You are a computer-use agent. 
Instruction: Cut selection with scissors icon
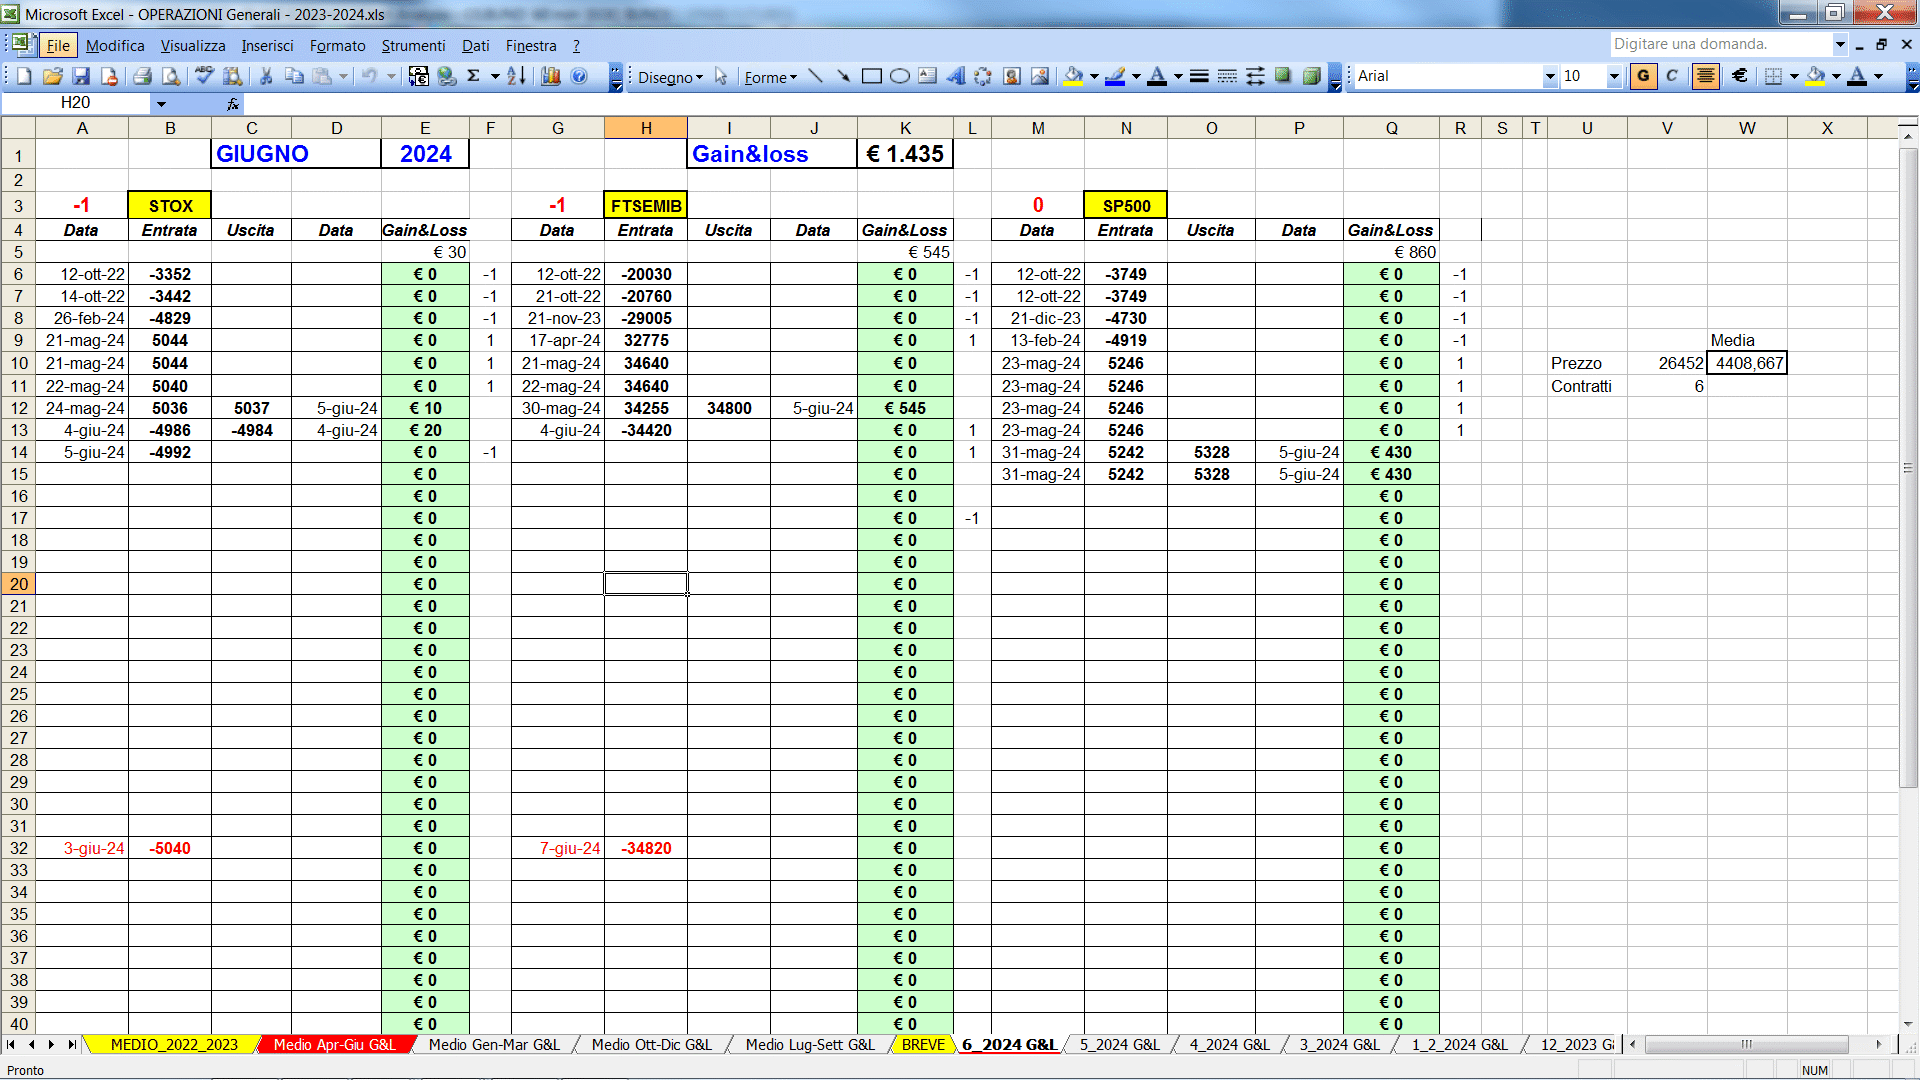point(266,76)
